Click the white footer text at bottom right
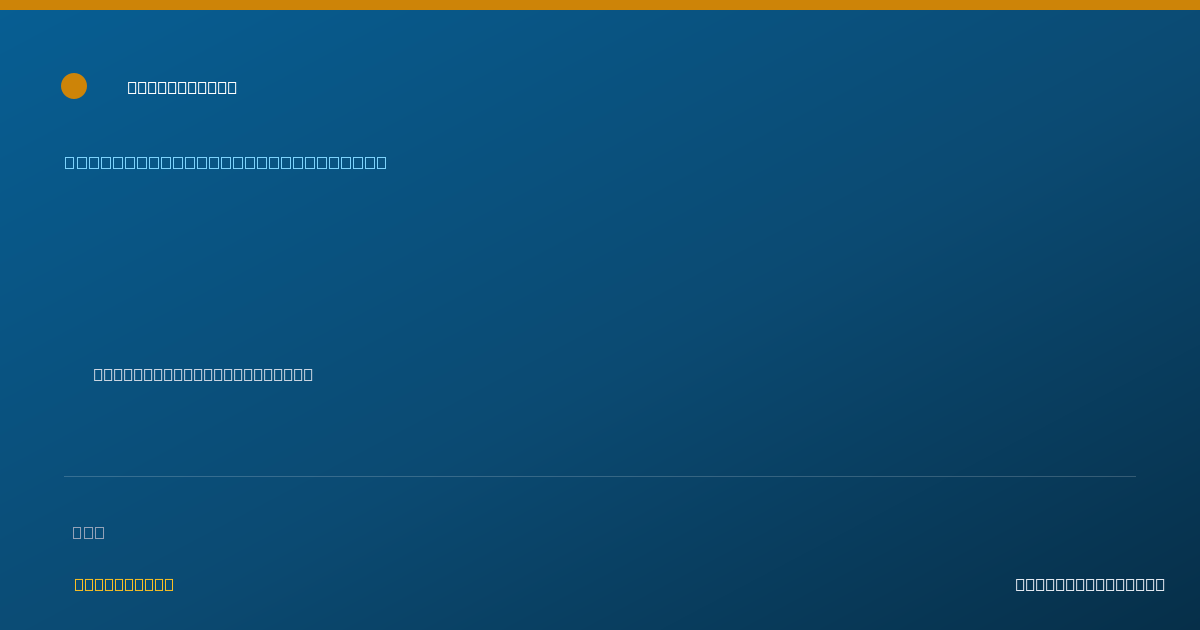 1090,584
